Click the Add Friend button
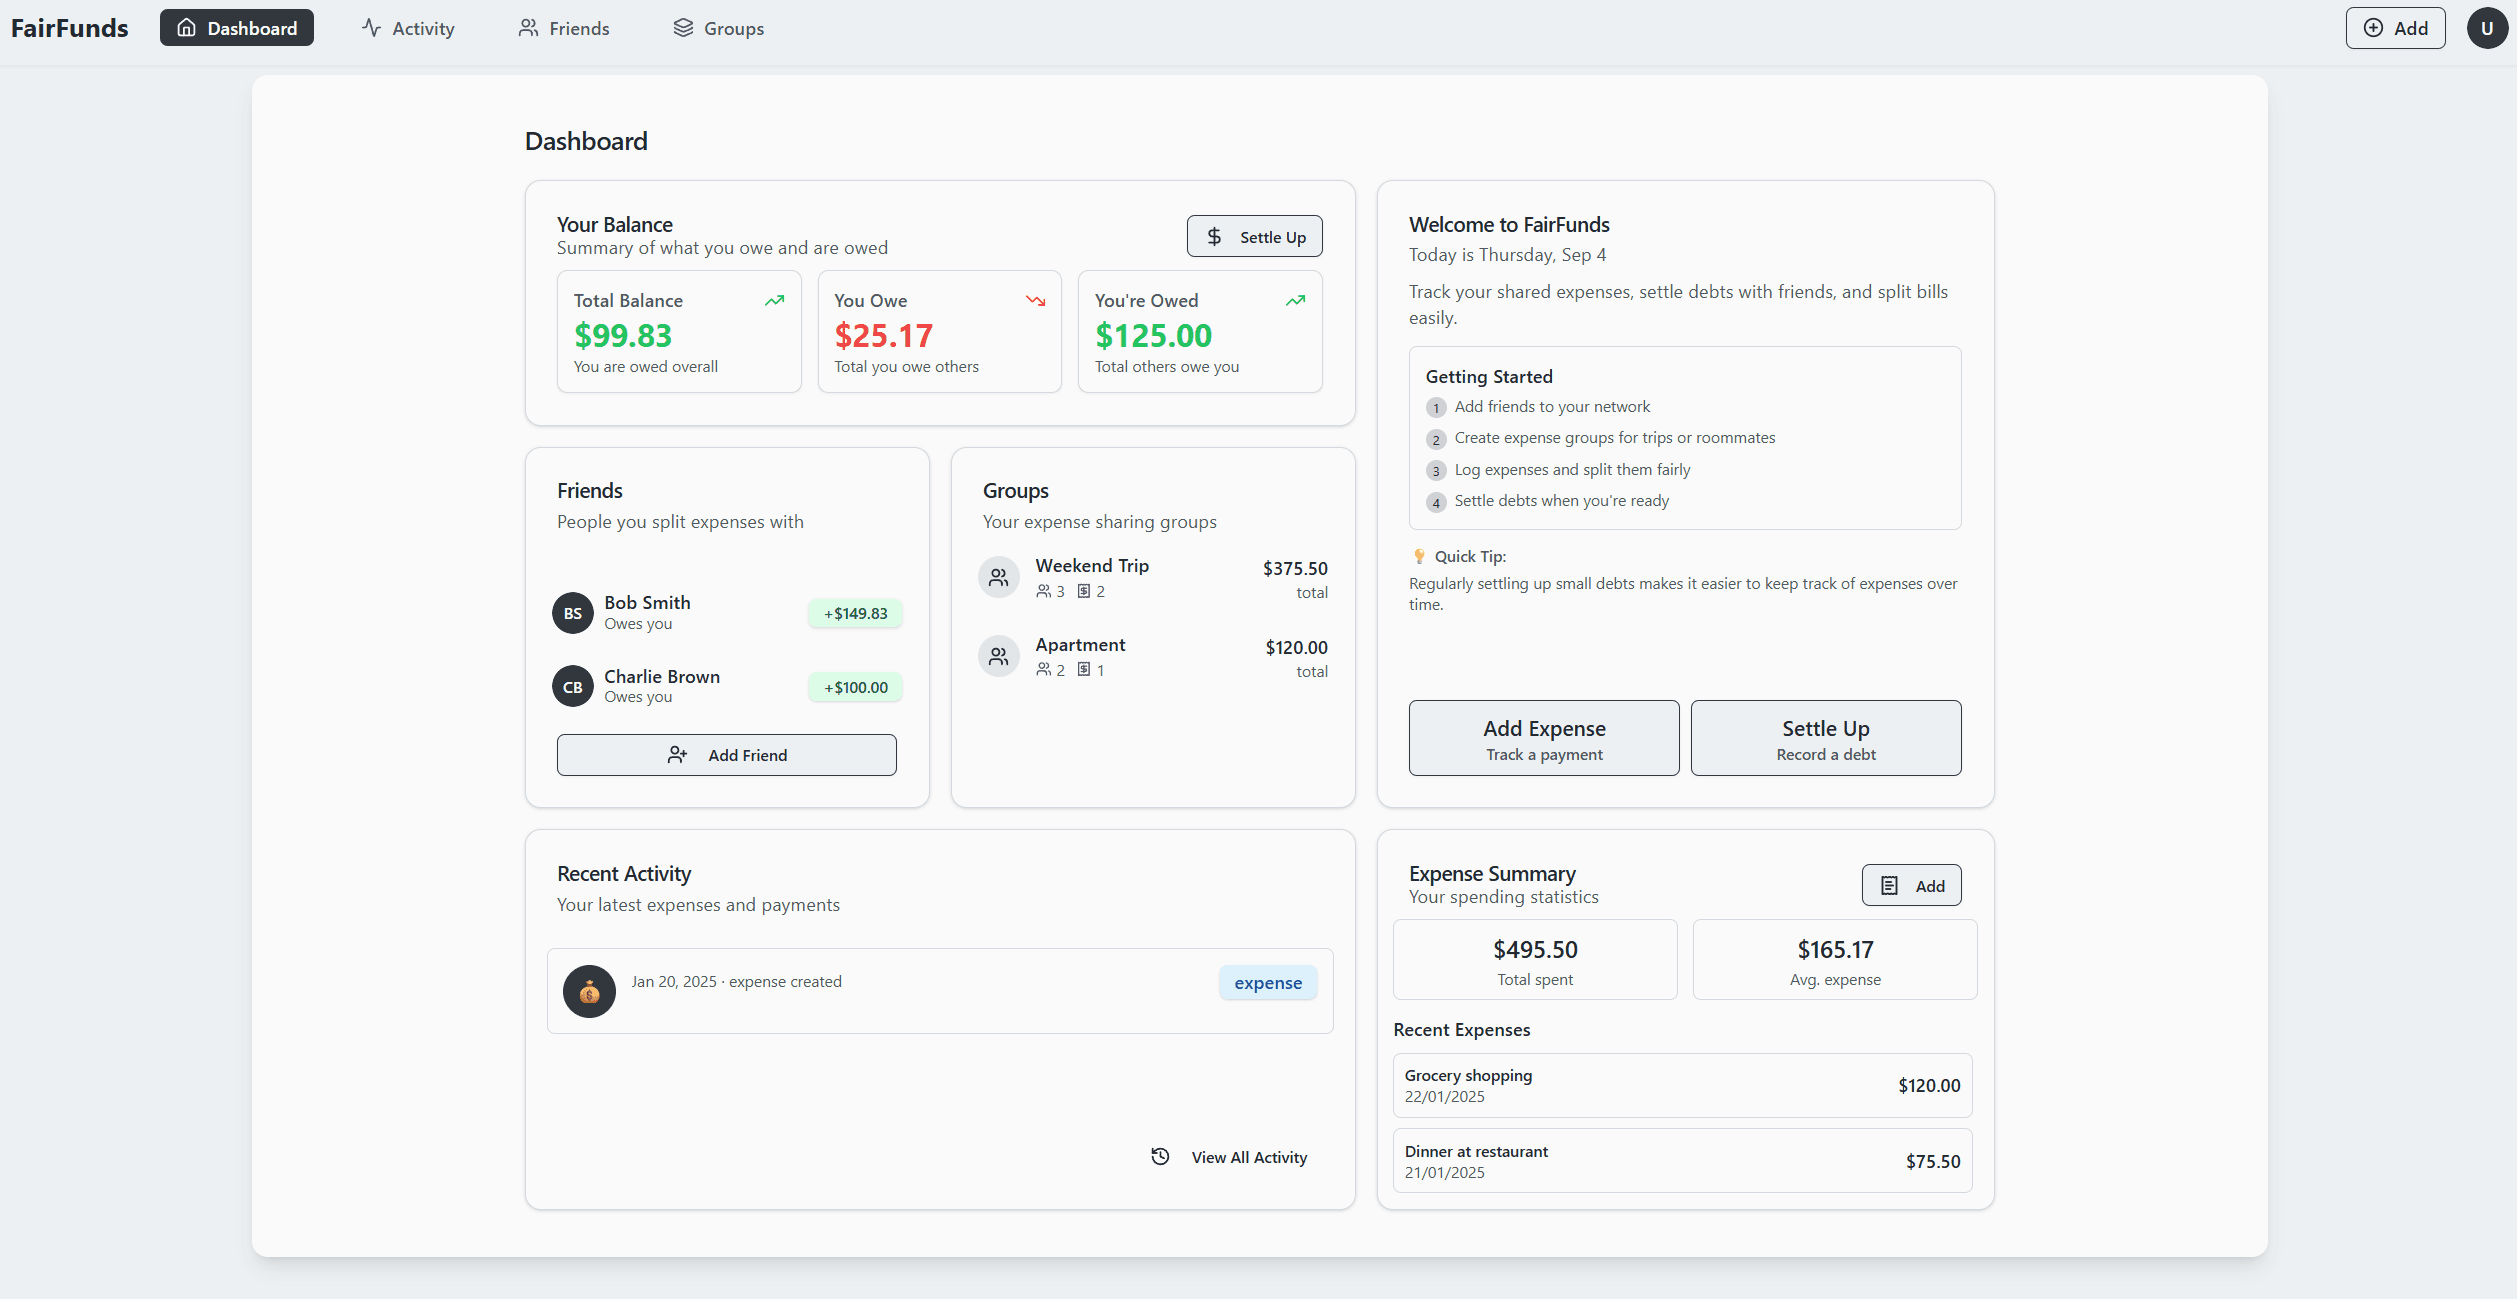 tap(727, 755)
